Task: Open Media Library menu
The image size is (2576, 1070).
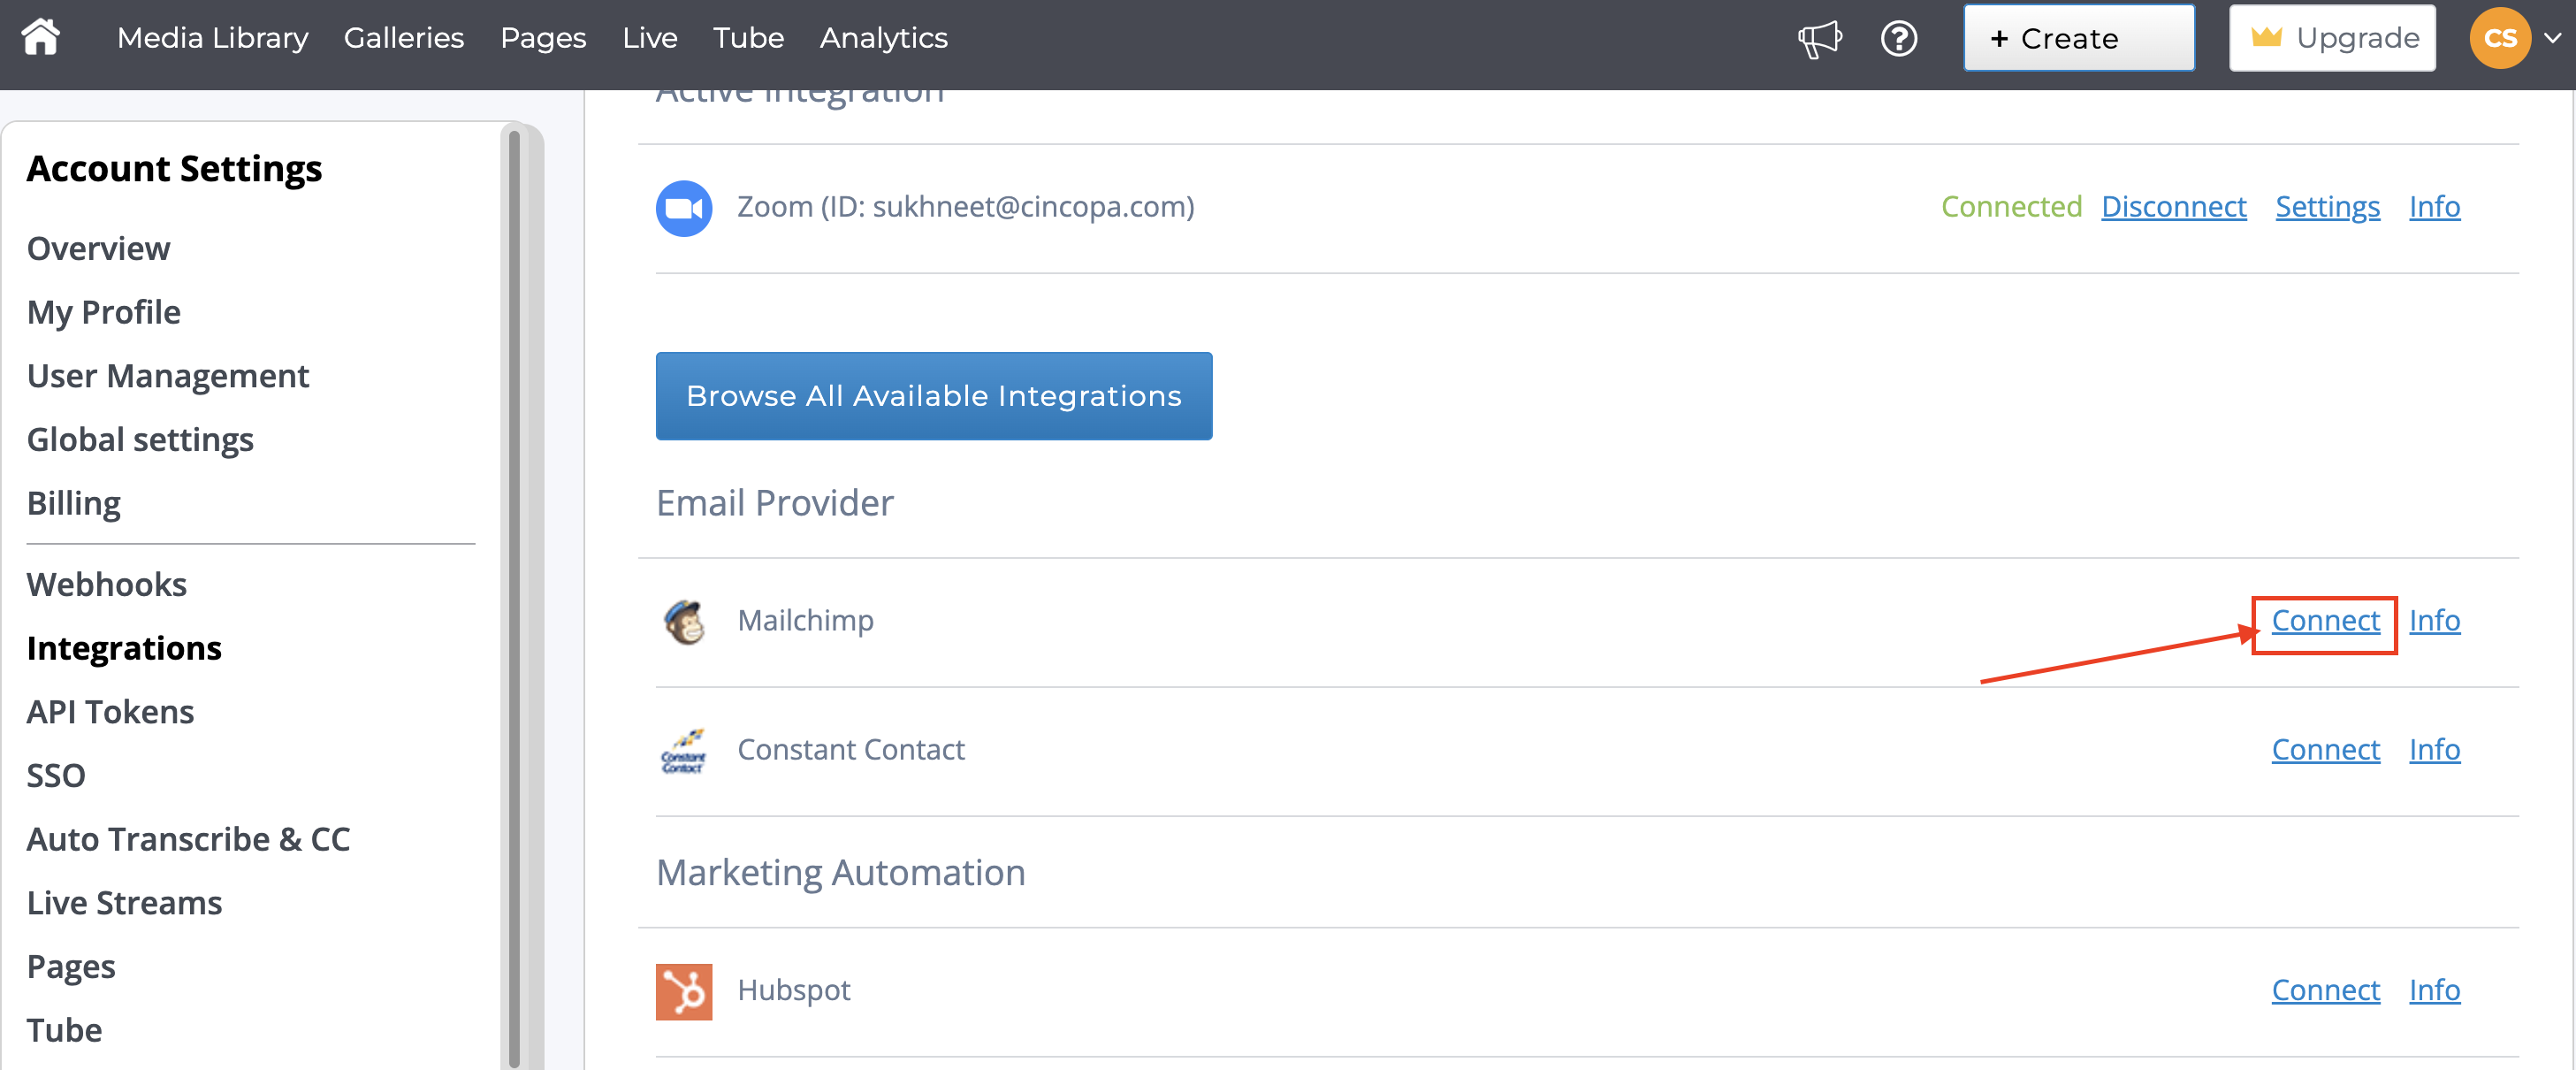Action: 212,38
